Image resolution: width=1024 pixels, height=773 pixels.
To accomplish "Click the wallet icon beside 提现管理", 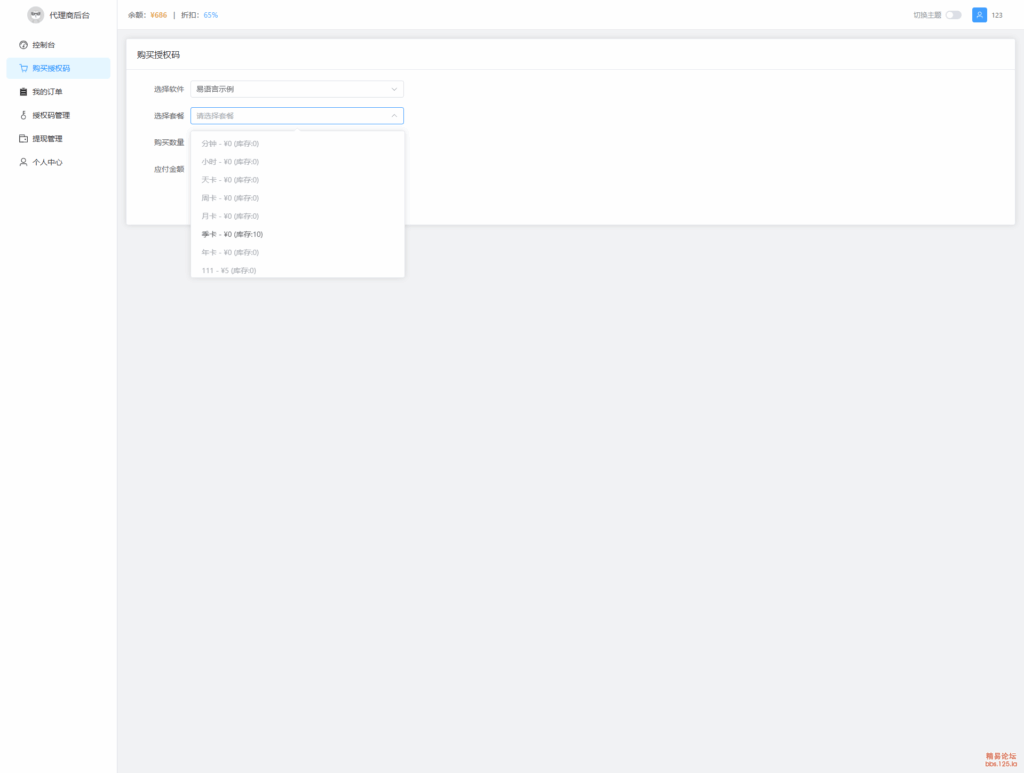I will pyautogui.click(x=23, y=139).
